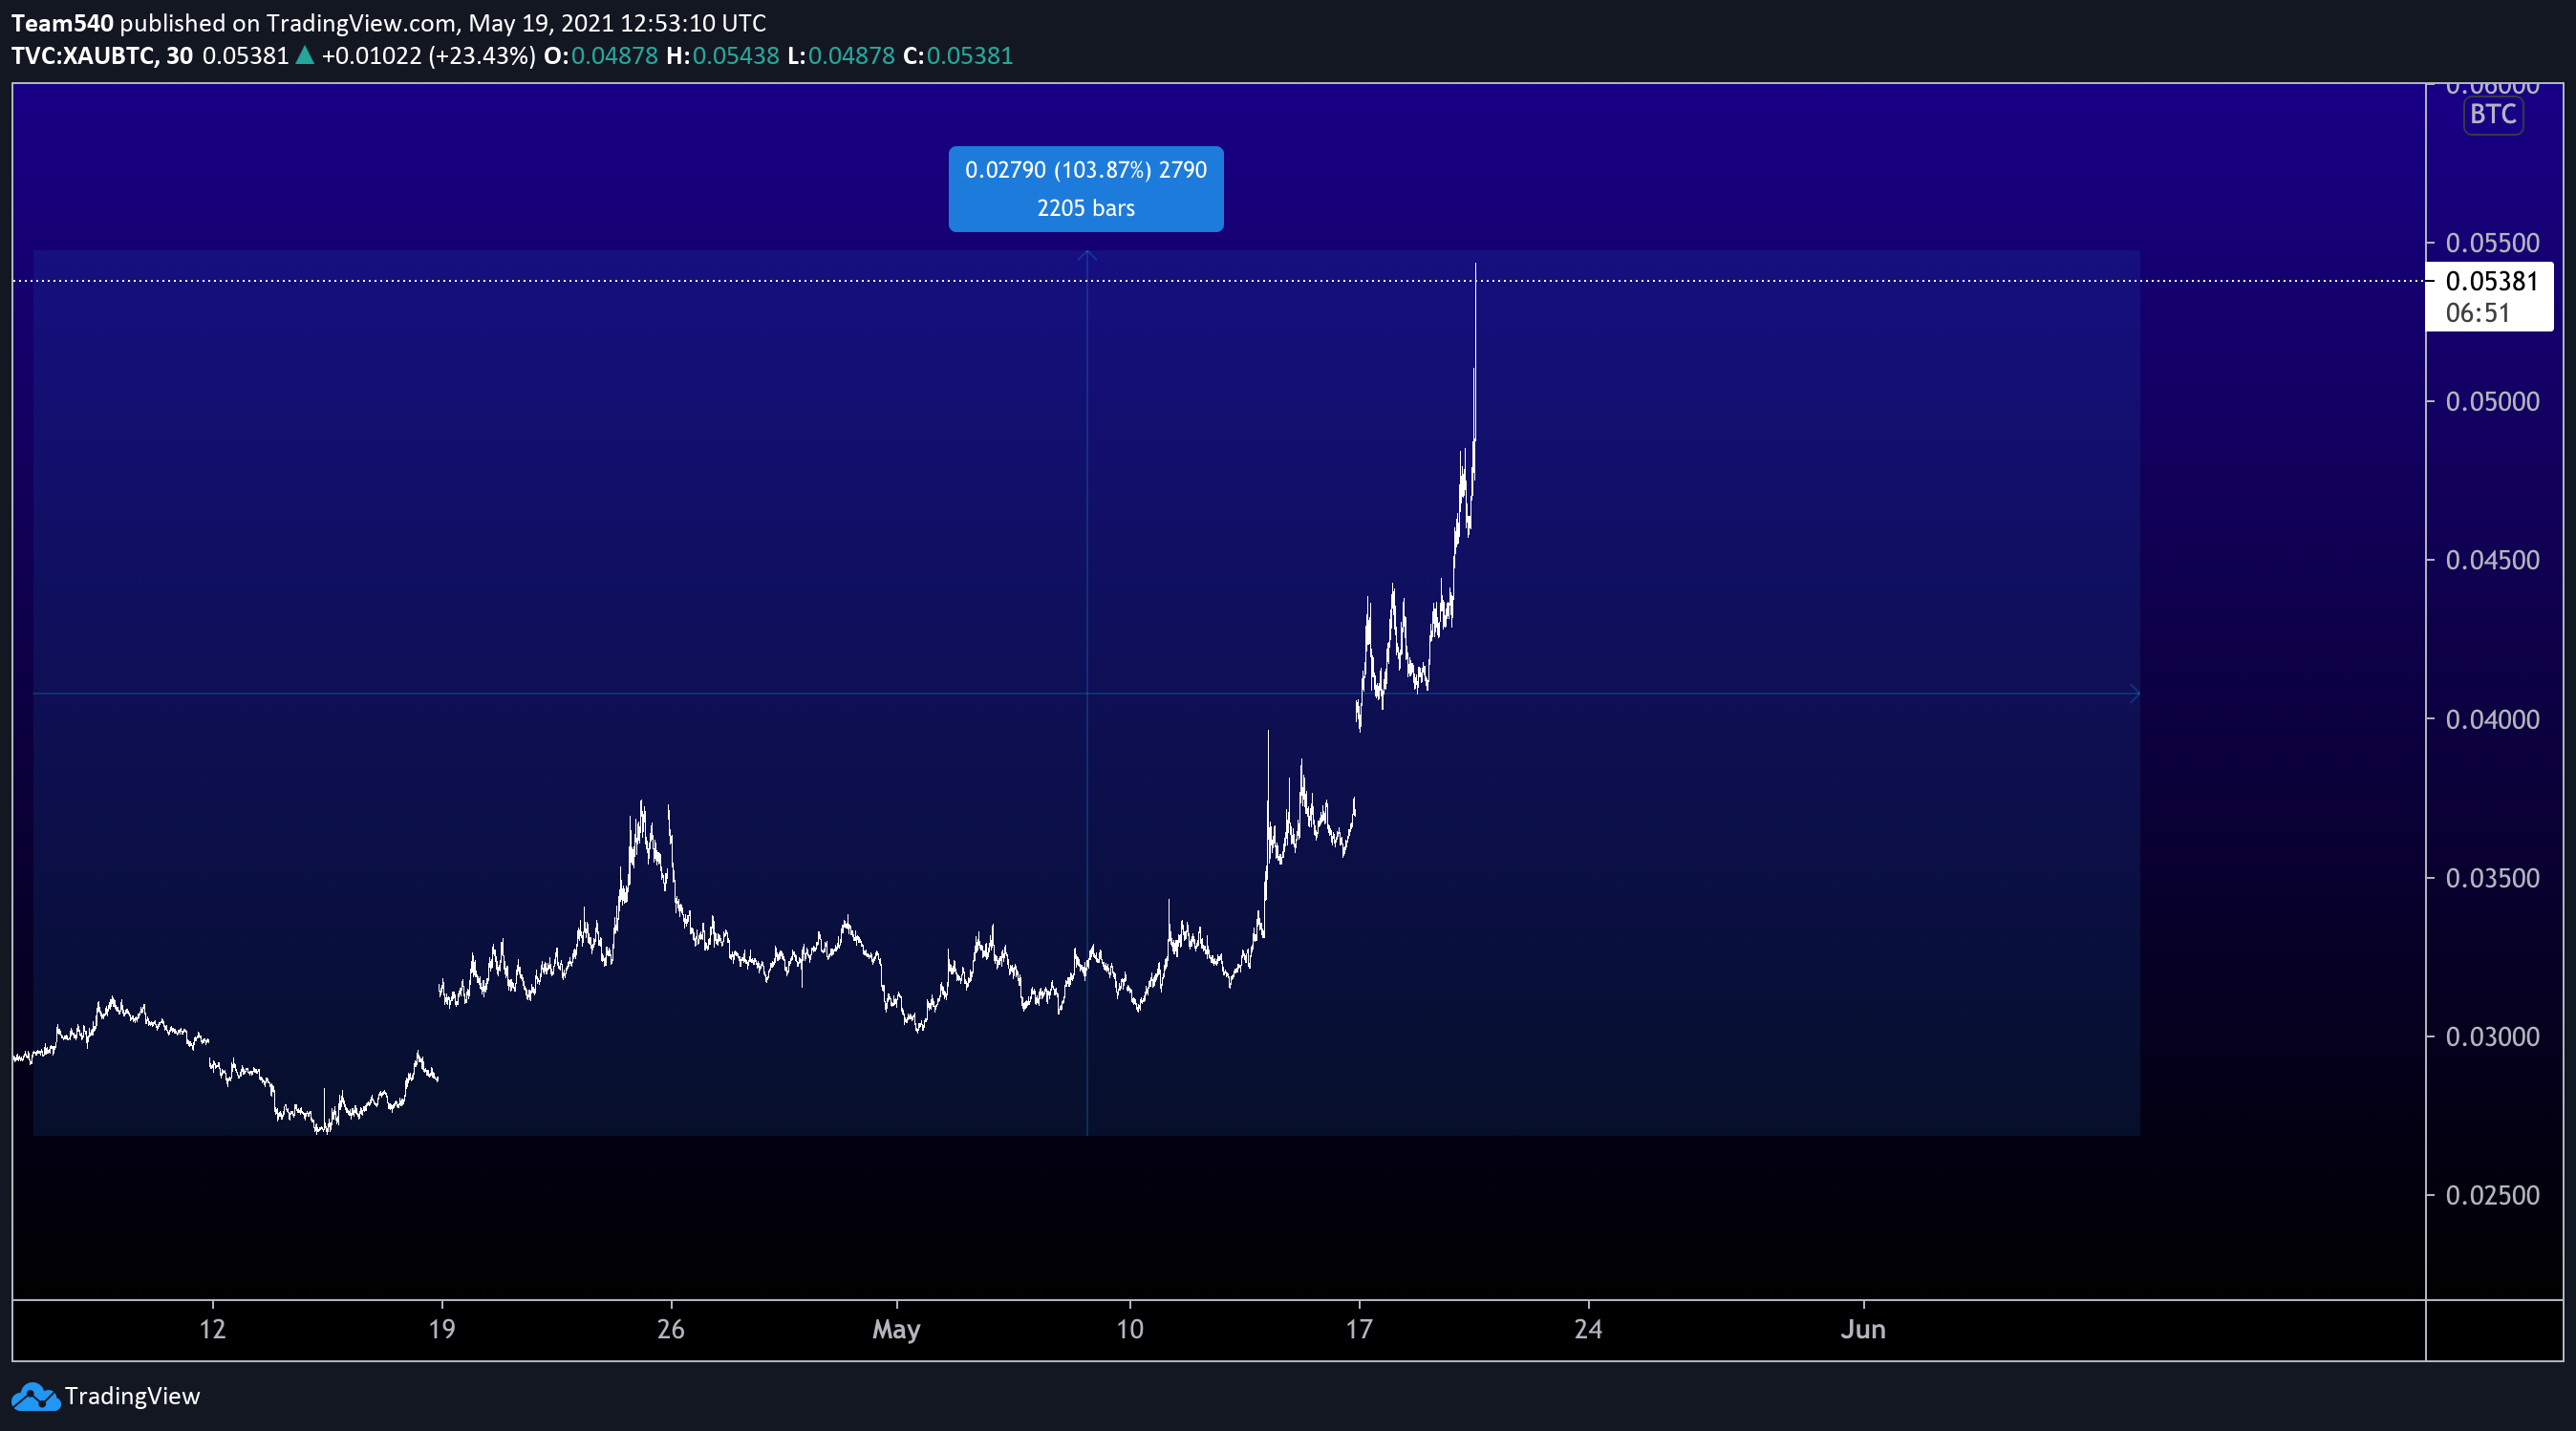Click the 17 date label on the time axis
This screenshot has height=1431, width=2576.
(1358, 1329)
